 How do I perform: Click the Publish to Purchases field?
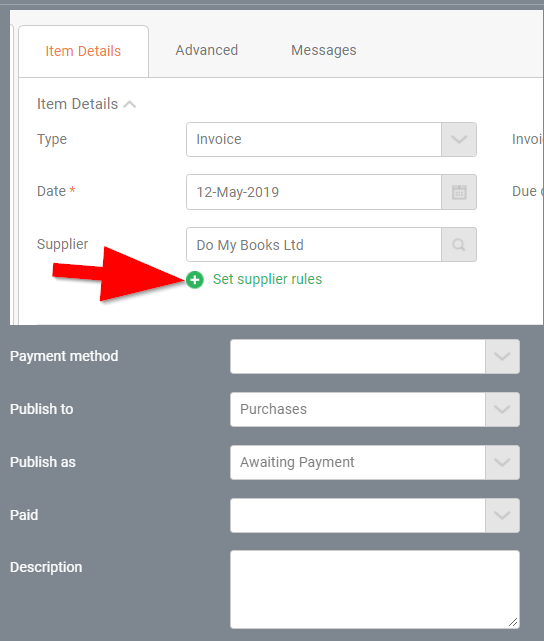pyautogui.click(x=358, y=409)
